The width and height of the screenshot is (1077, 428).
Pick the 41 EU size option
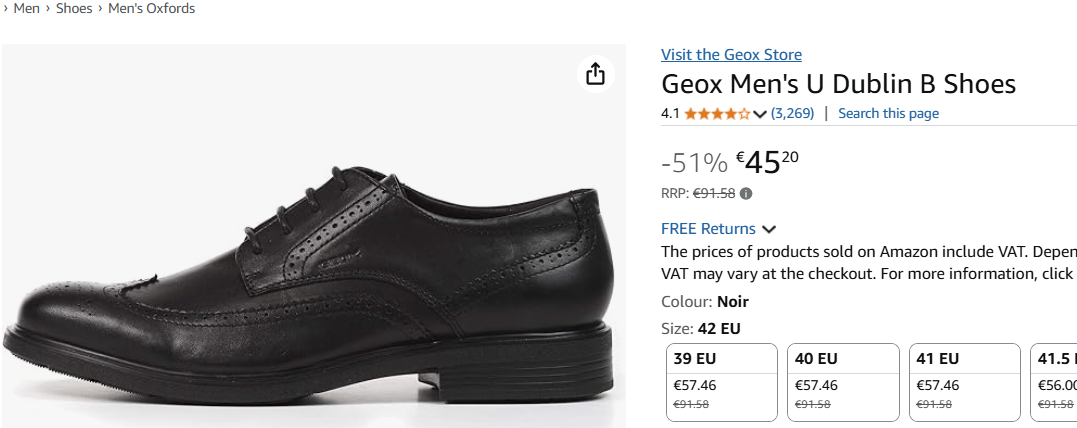coord(965,382)
